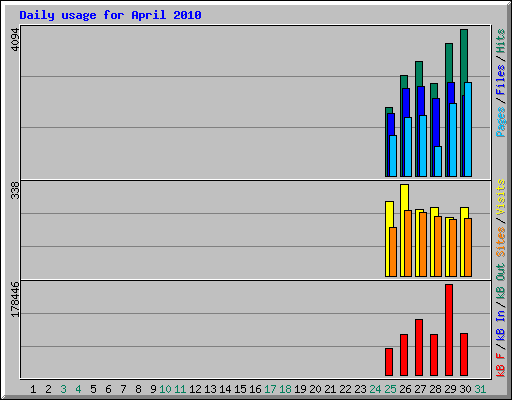Click green day 4 on the x-axis
Viewport: 512px width, 400px height.
tap(78, 389)
